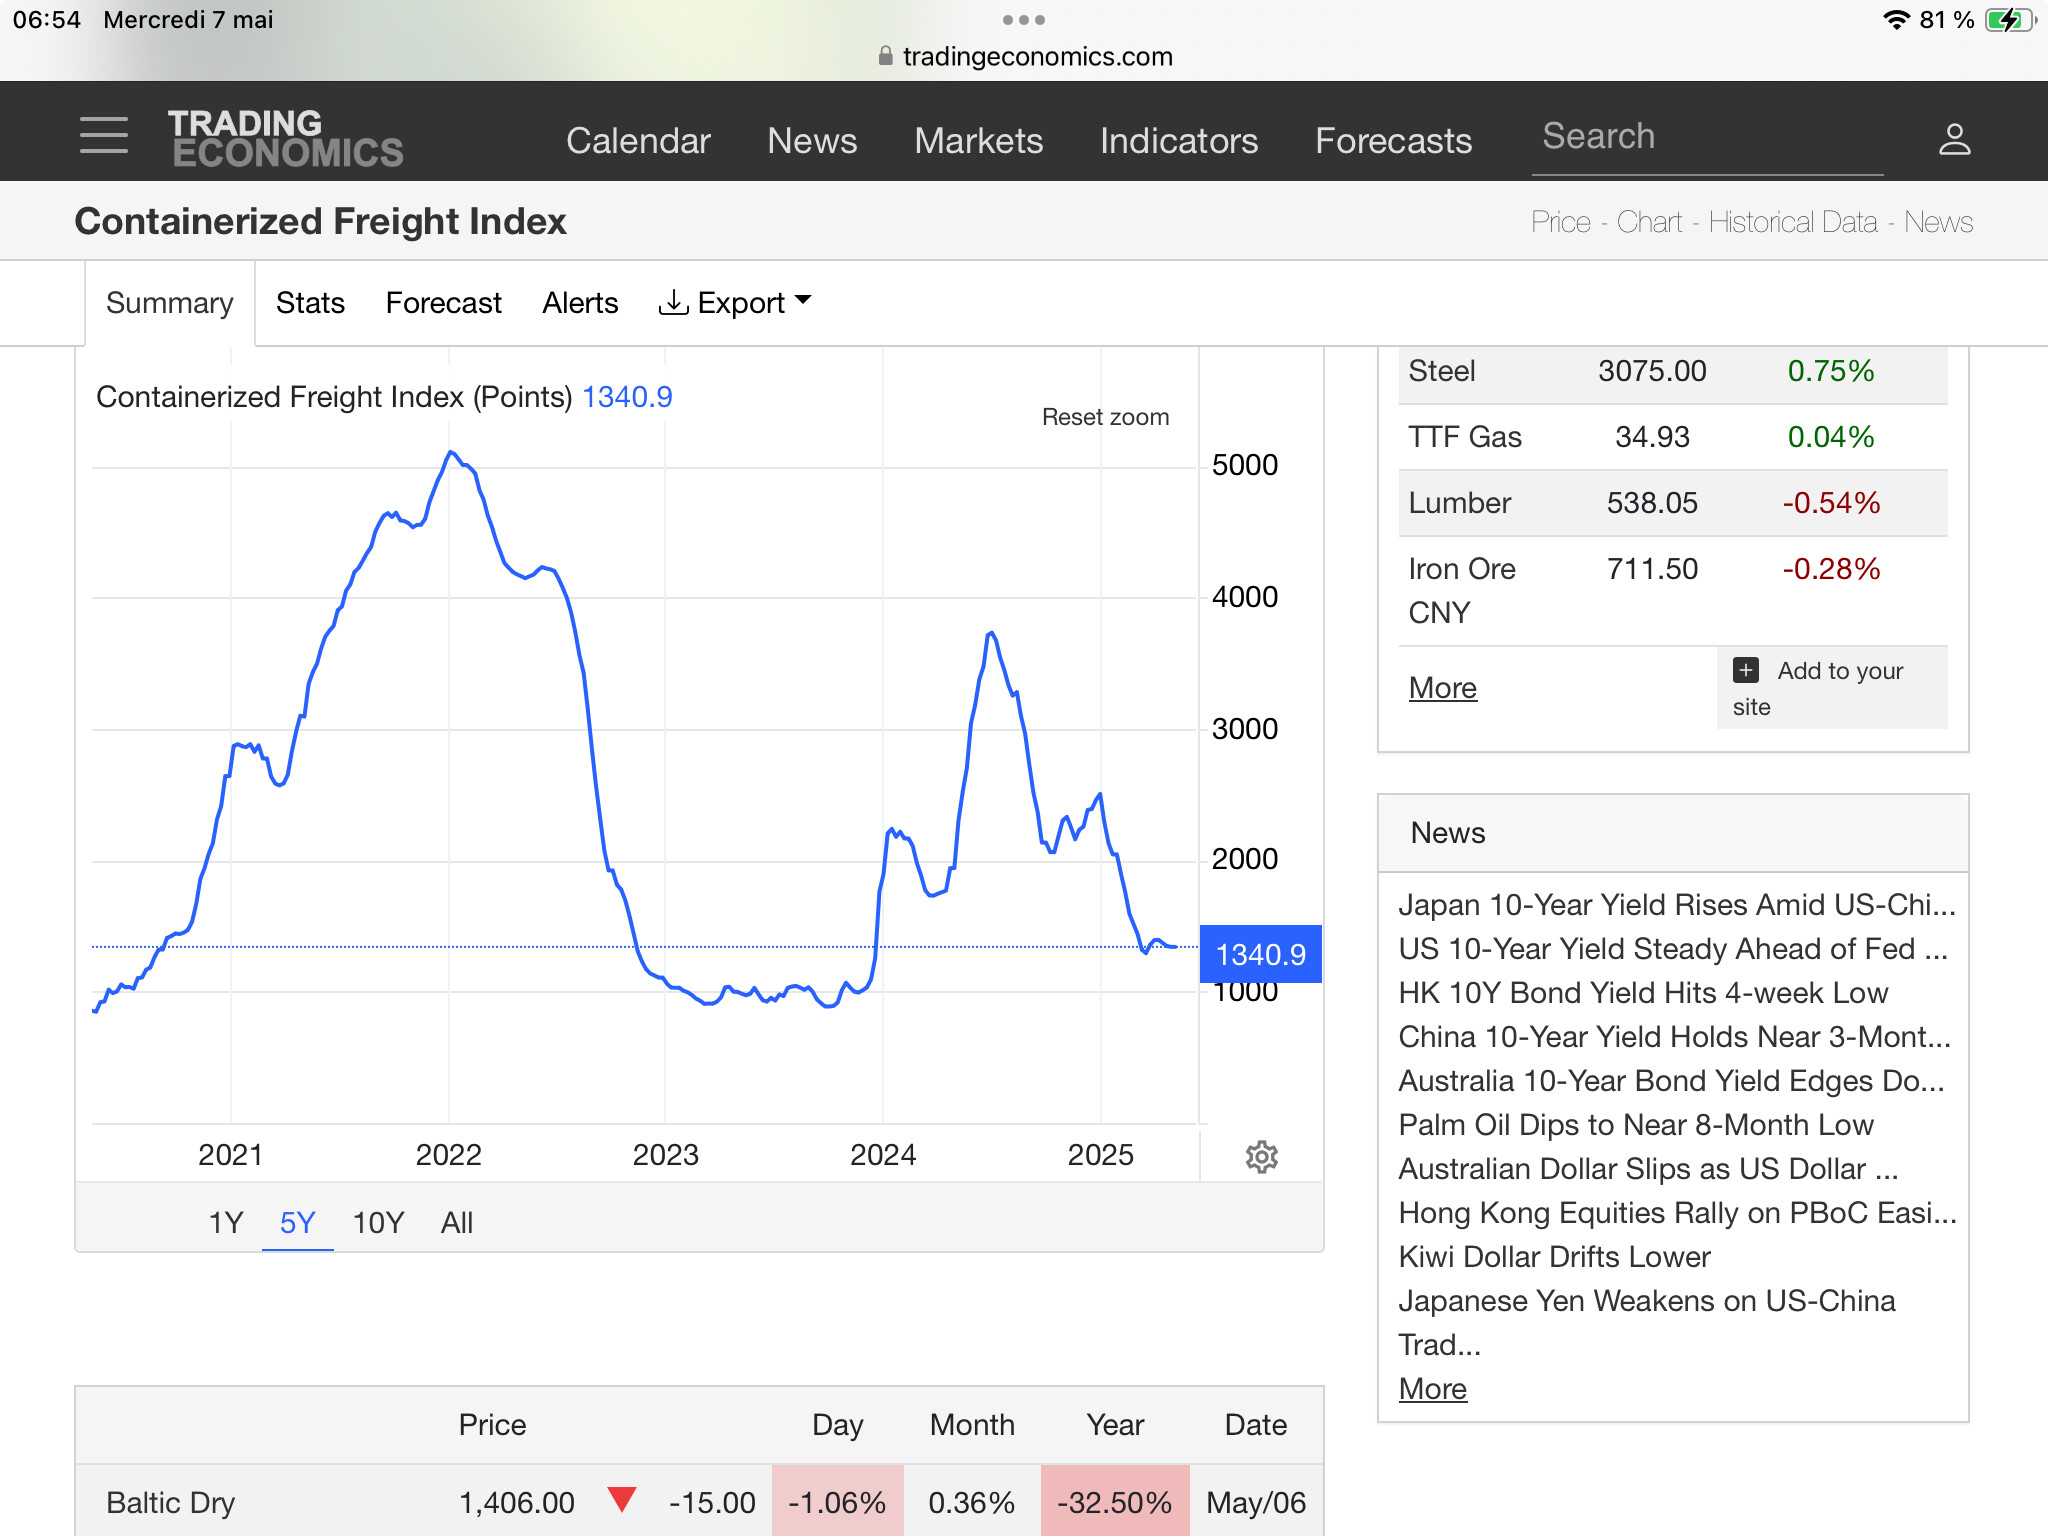
Task: Open the Markets navigation menu
Action: coord(978,141)
